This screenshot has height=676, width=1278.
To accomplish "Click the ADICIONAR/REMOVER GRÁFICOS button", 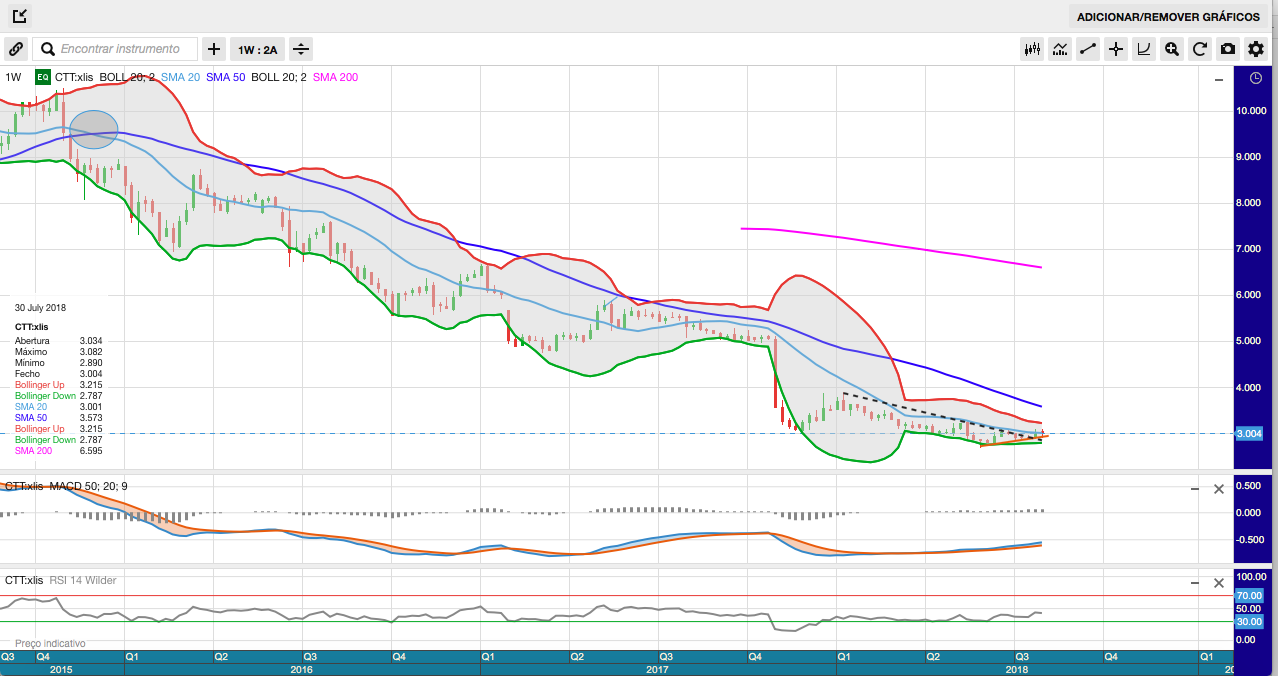I will point(1168,17).
